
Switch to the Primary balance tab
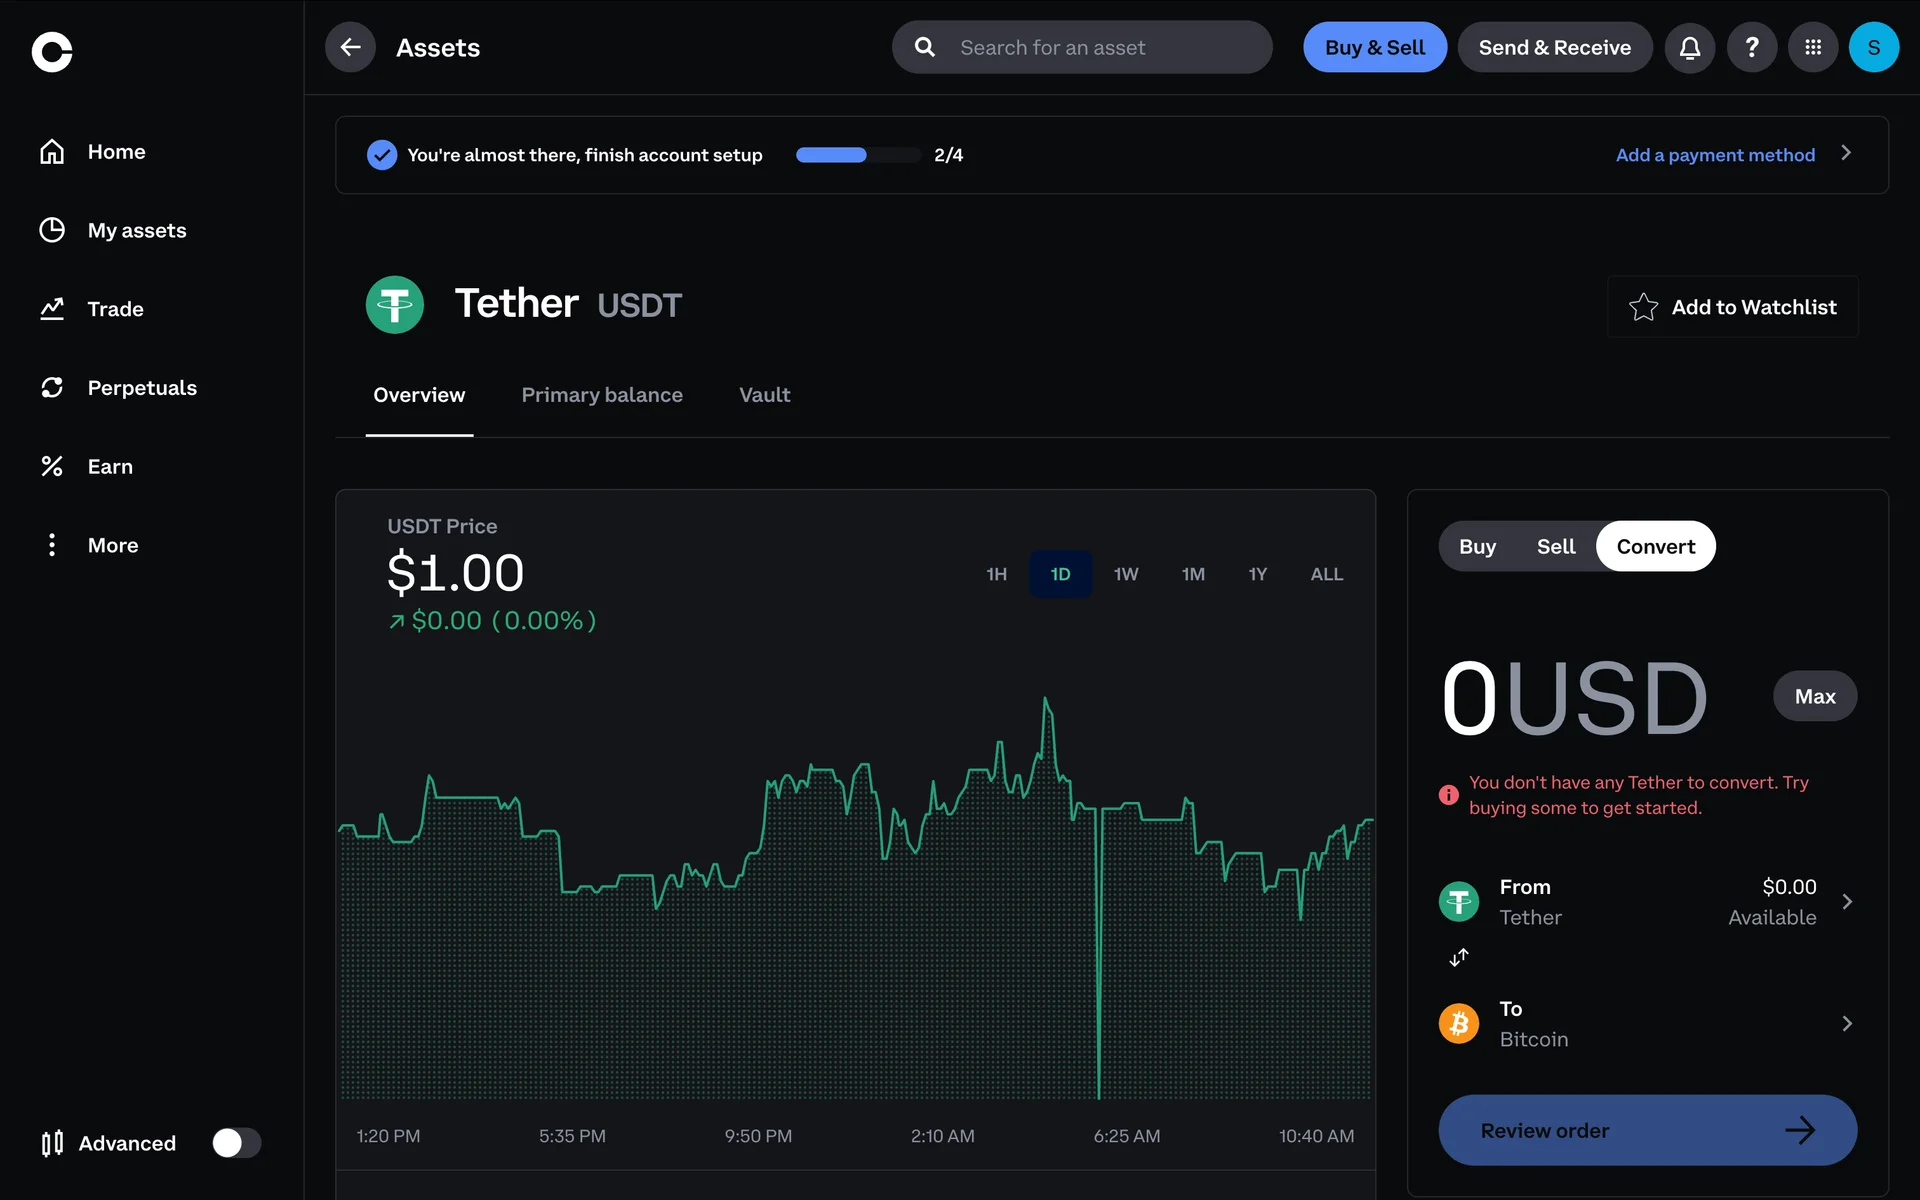(x=602, y=395)
